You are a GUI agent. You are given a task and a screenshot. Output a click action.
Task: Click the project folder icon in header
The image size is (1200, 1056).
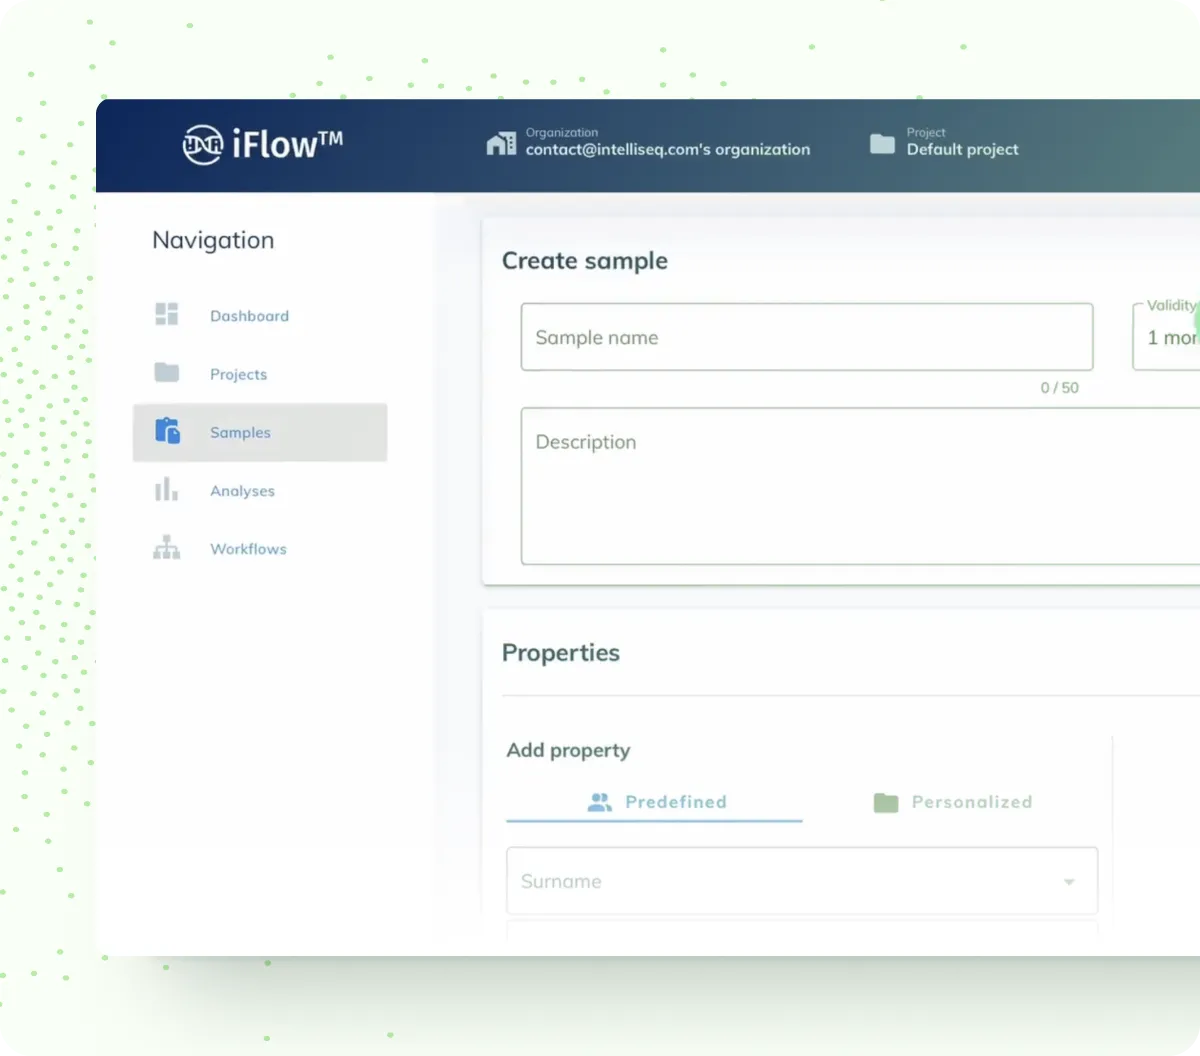tap(882, 144)
